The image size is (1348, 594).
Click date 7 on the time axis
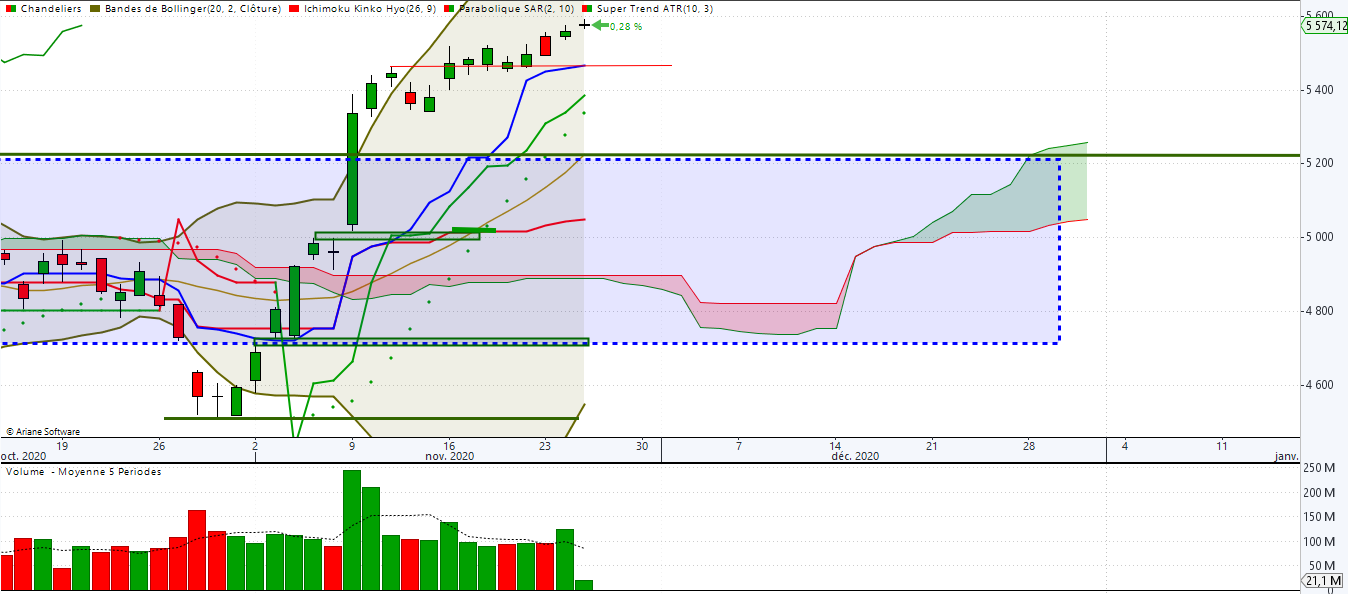(x=738, y=446)
